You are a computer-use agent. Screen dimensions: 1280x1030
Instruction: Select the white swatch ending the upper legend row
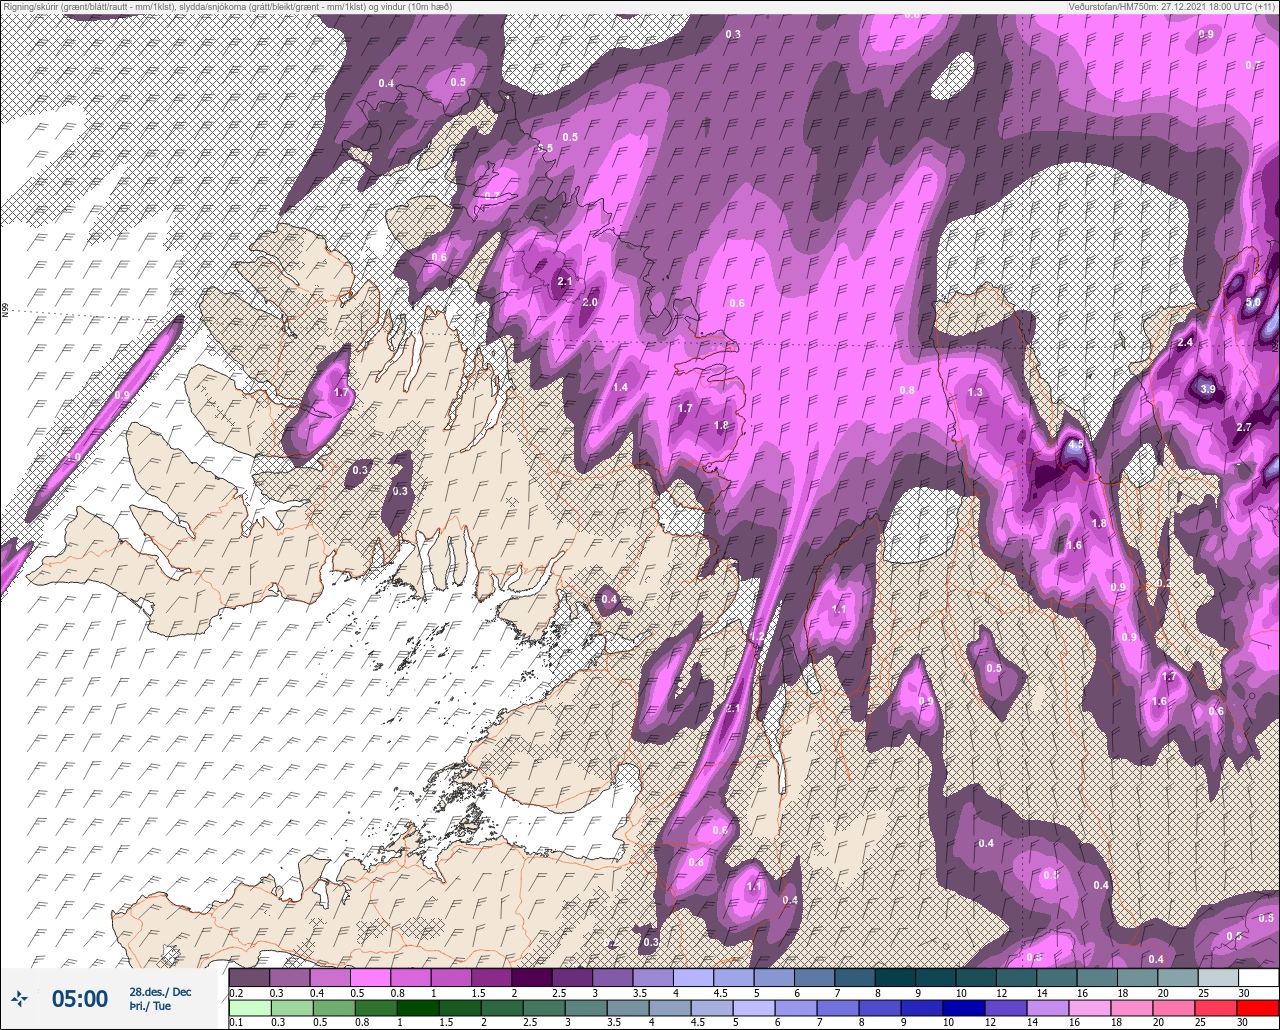tap(1258, 977)
